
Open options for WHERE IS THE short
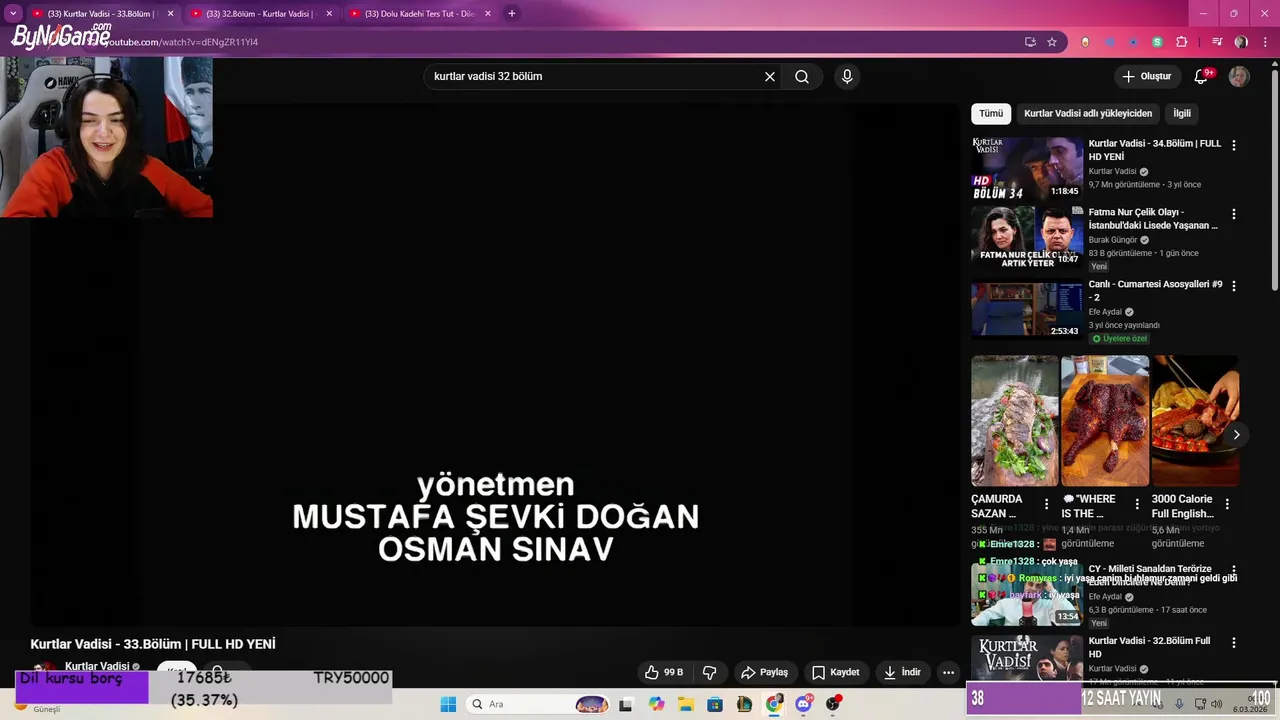[x=1136, y=504]
